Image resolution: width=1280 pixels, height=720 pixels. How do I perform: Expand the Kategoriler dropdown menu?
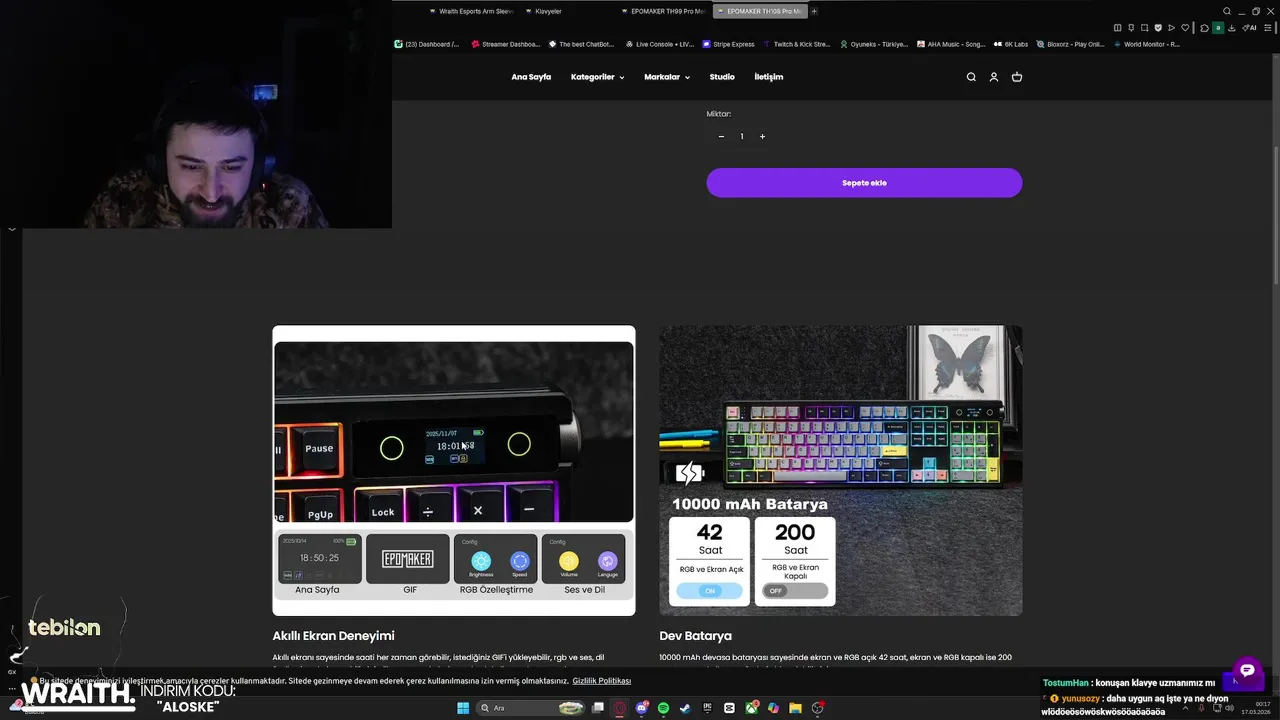597,77
